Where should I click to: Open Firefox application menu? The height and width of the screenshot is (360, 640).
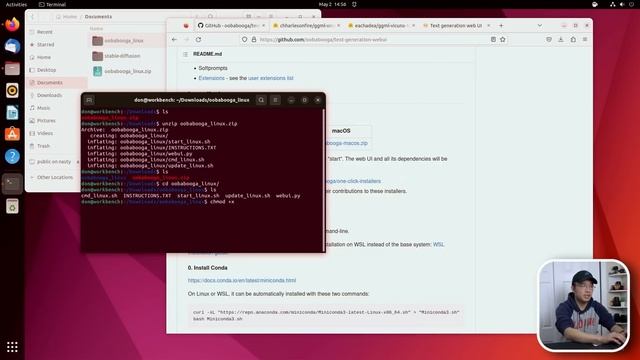(585, 40)
